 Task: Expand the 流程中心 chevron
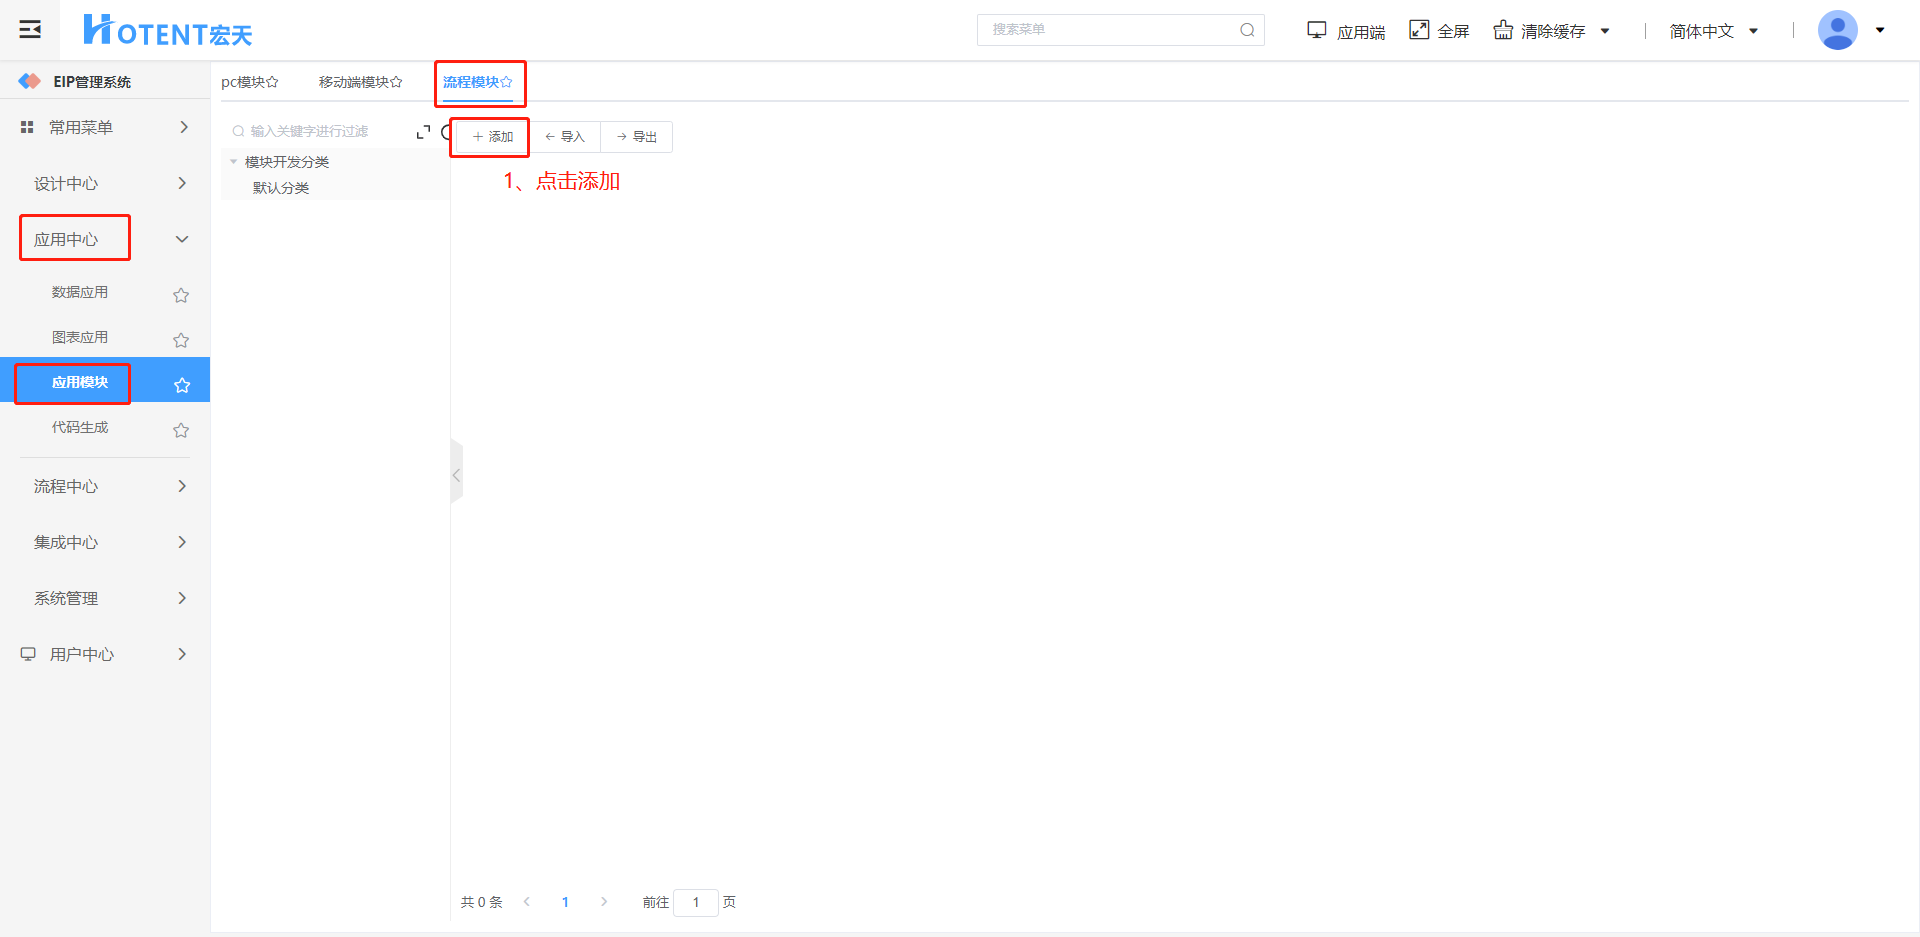[182, 486]
